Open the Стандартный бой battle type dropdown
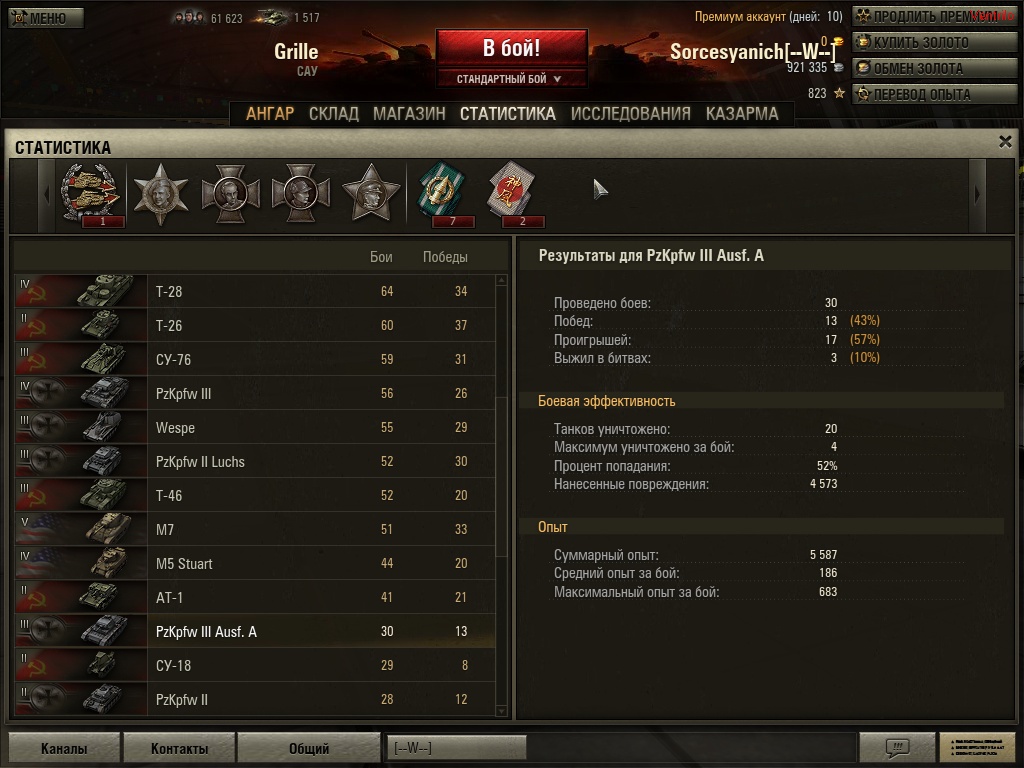 [x=512, y=79]
